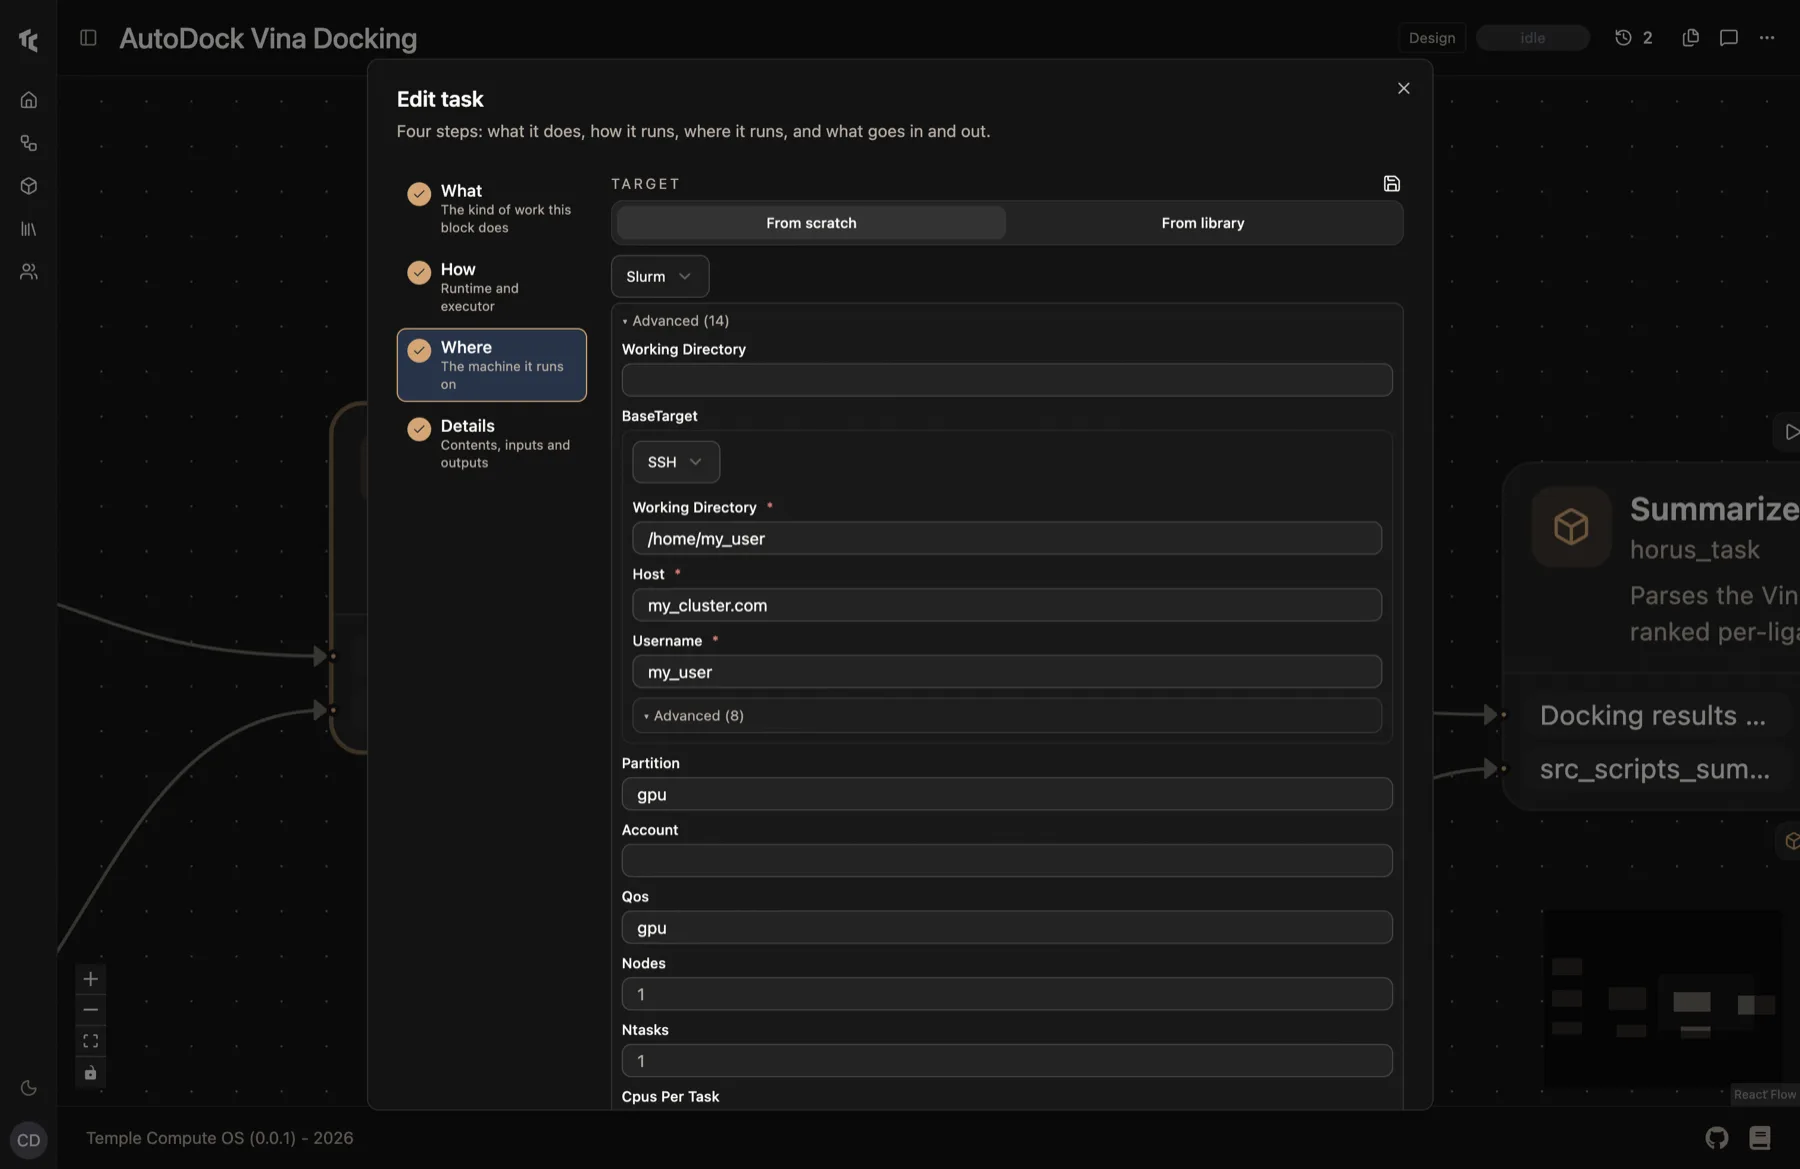Open the comments chat icon

[x=1728, y=37]
